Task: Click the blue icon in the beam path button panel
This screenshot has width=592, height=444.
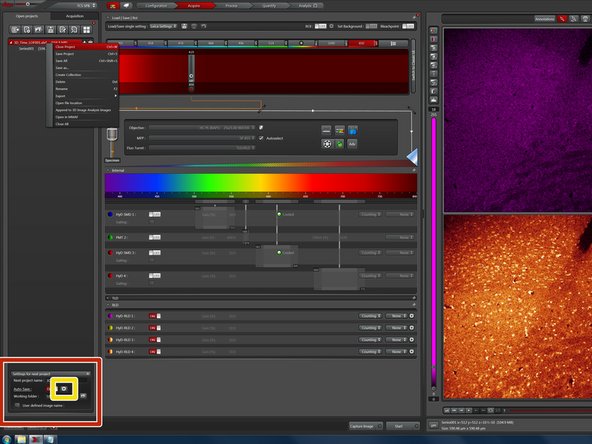Action: click(x=352, y=131)
